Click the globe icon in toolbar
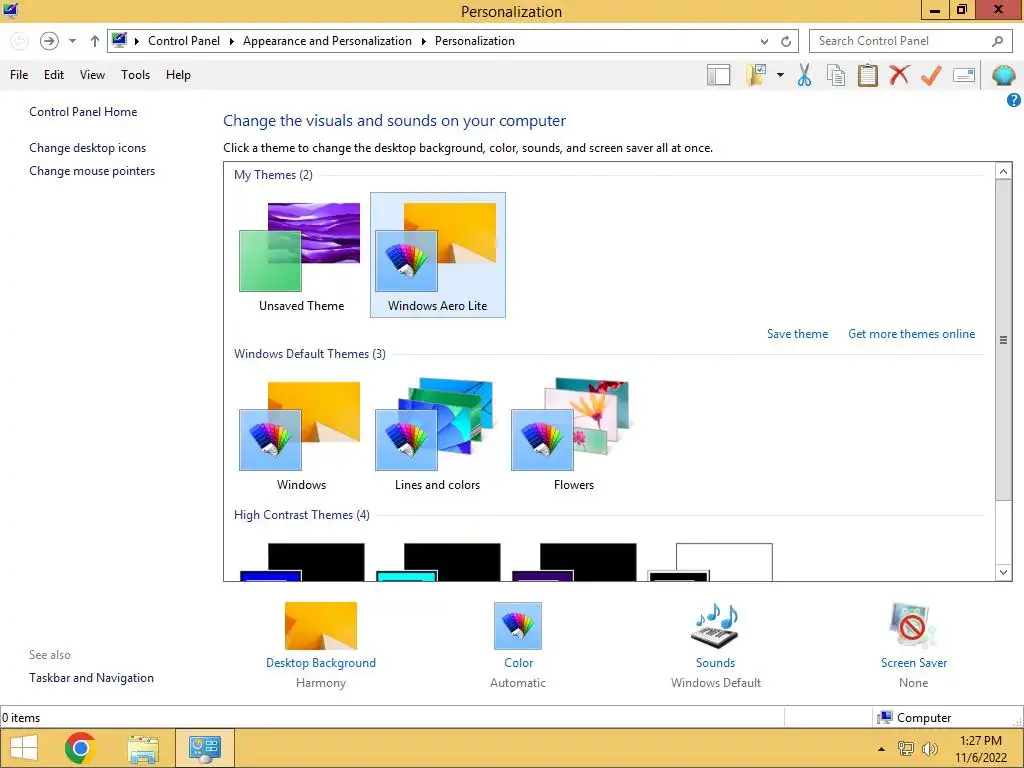The width and height of the screenshot is (1024, 768). click(x=1004, y=75)
